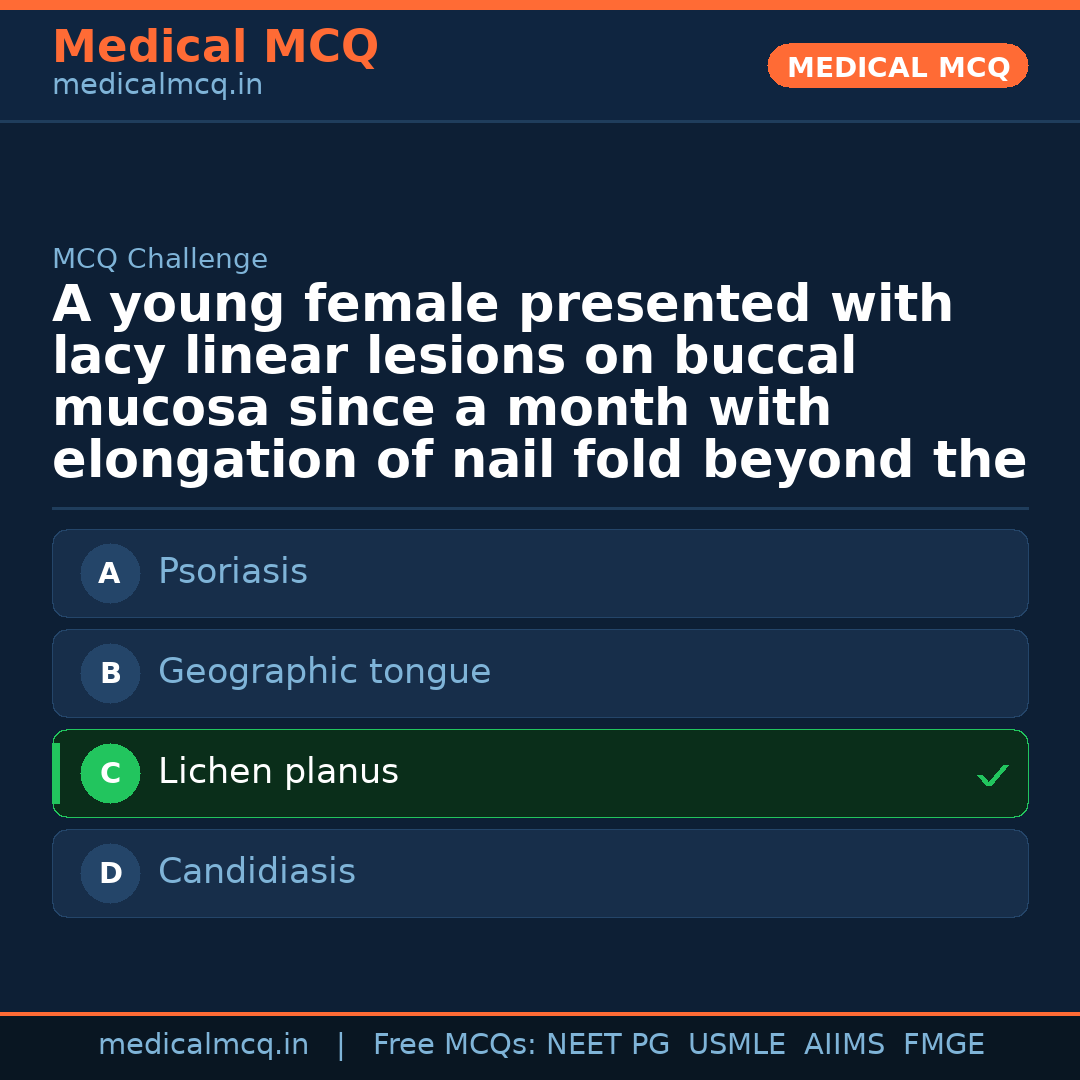
Task: Click the green checkmark on Lichen planus
Action: 992,775
